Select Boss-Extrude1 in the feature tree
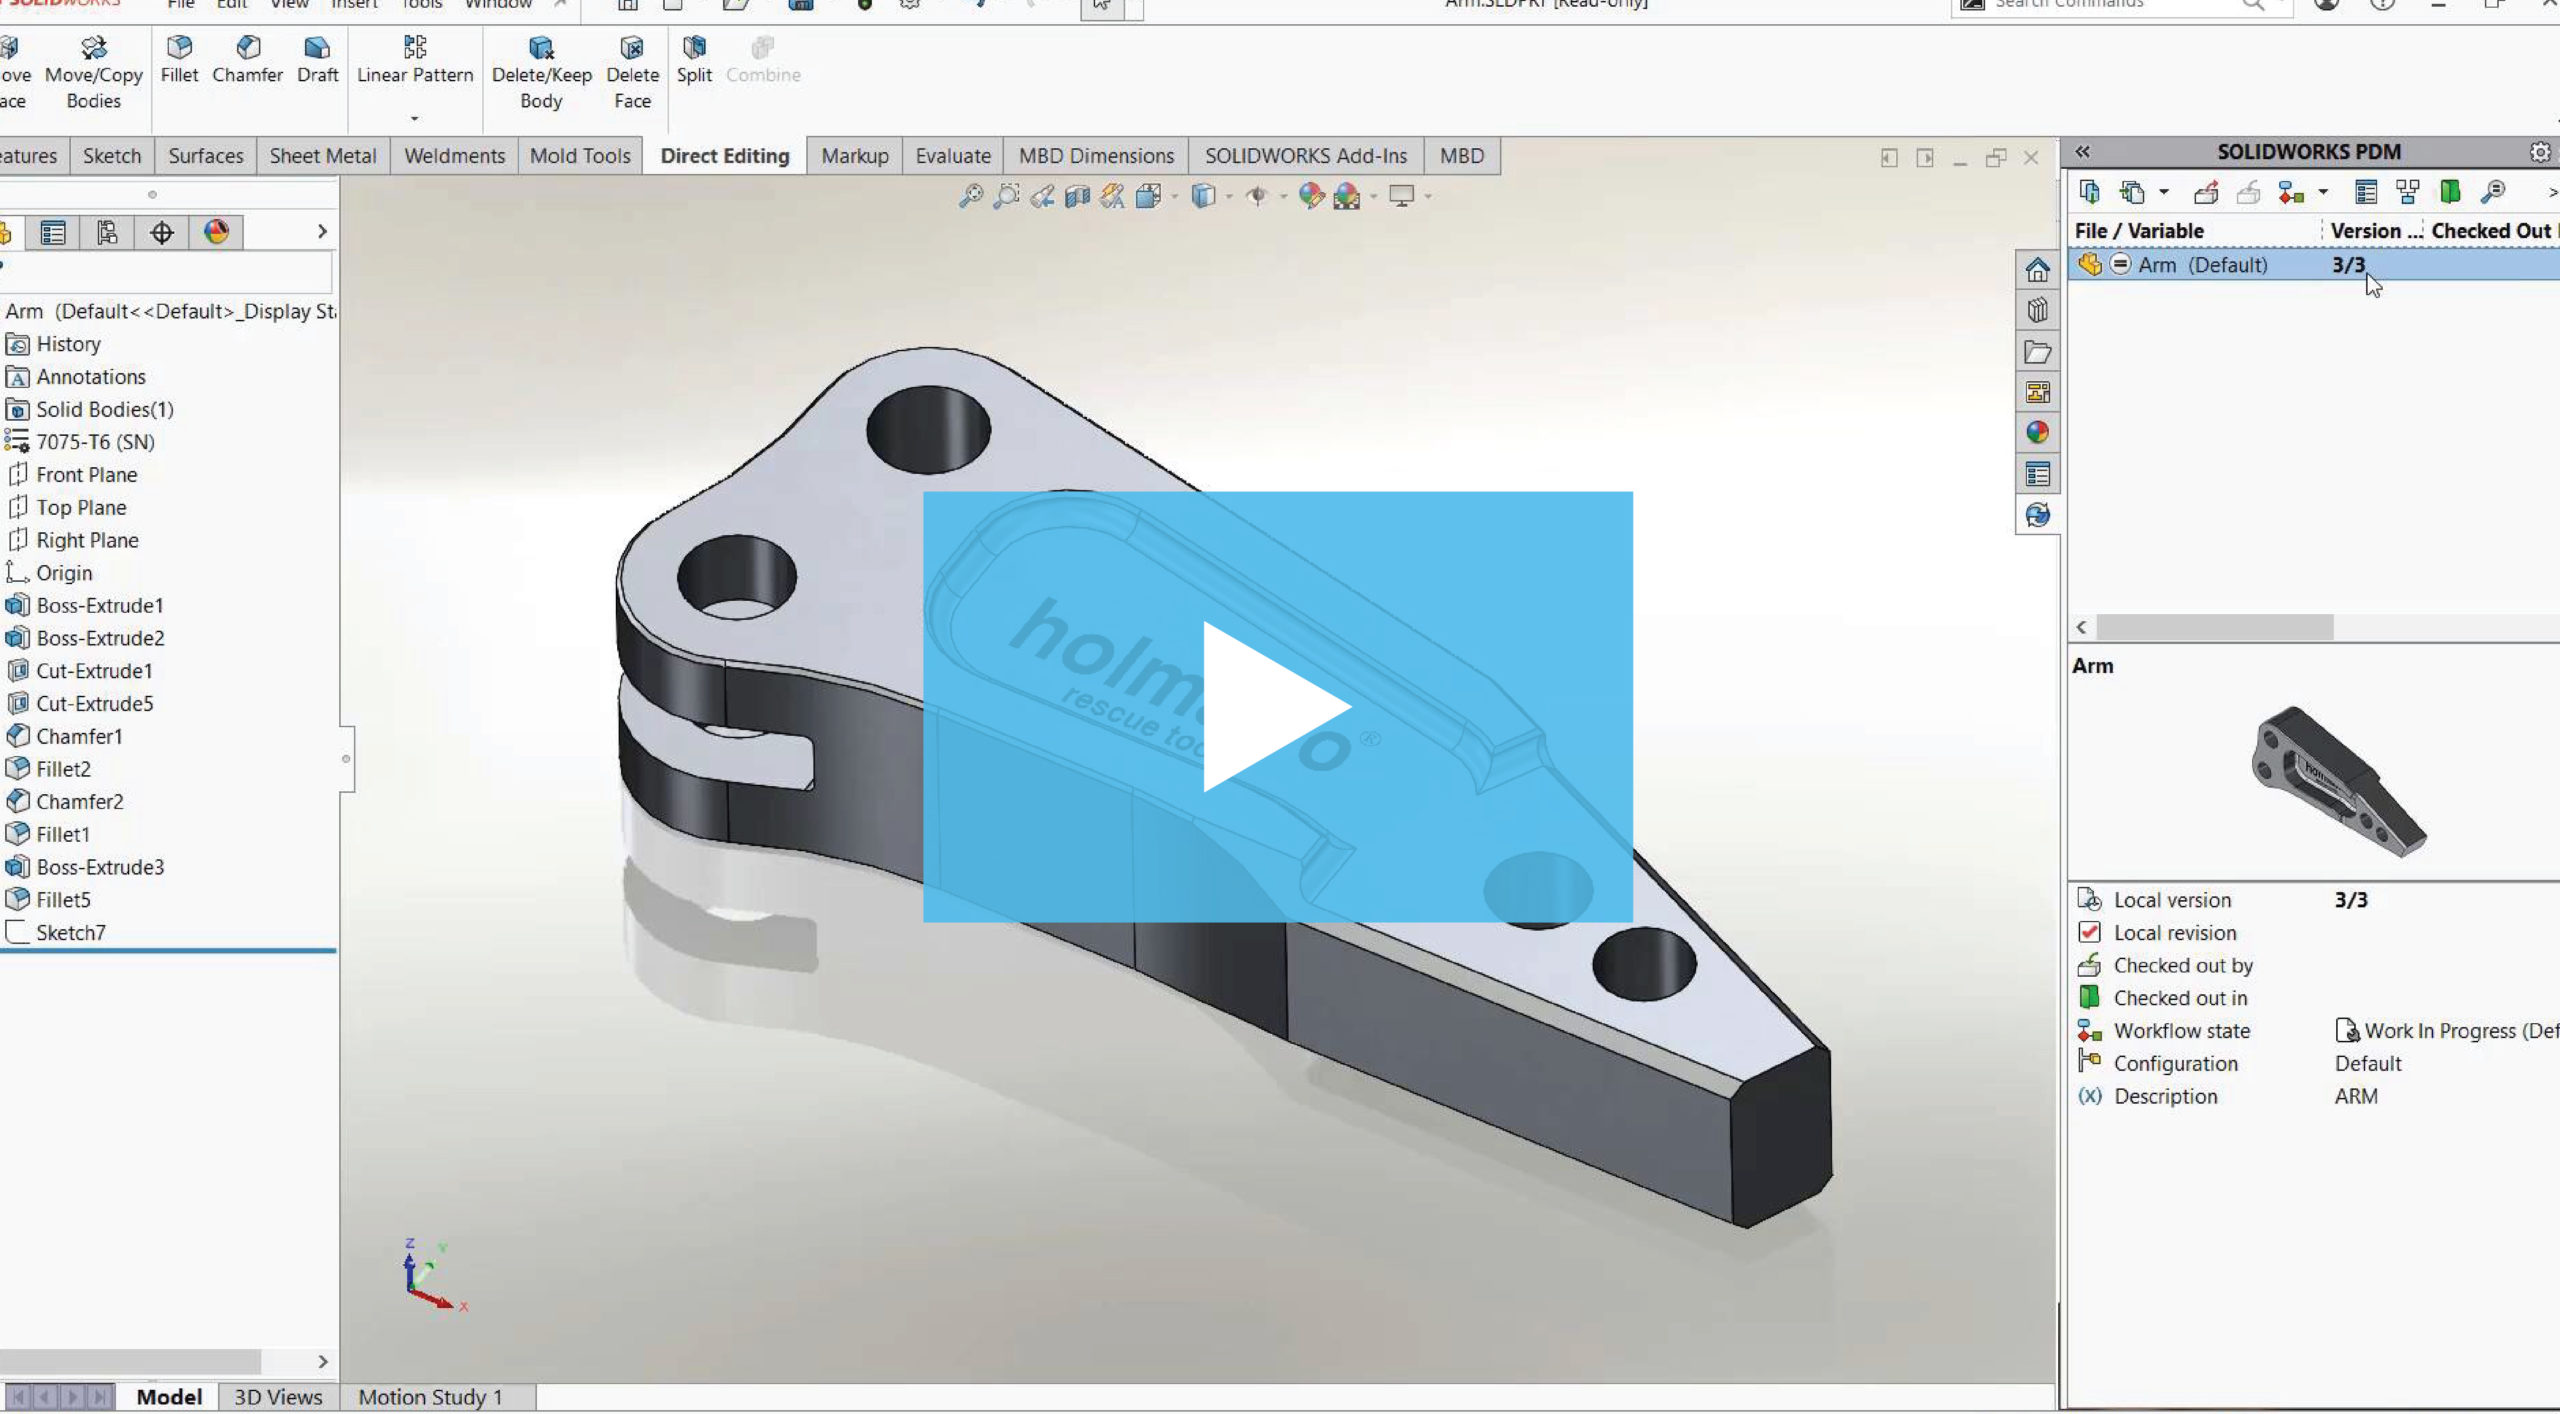Image resolution: width=2560 pixels, height=1414 pixels. 100,605
